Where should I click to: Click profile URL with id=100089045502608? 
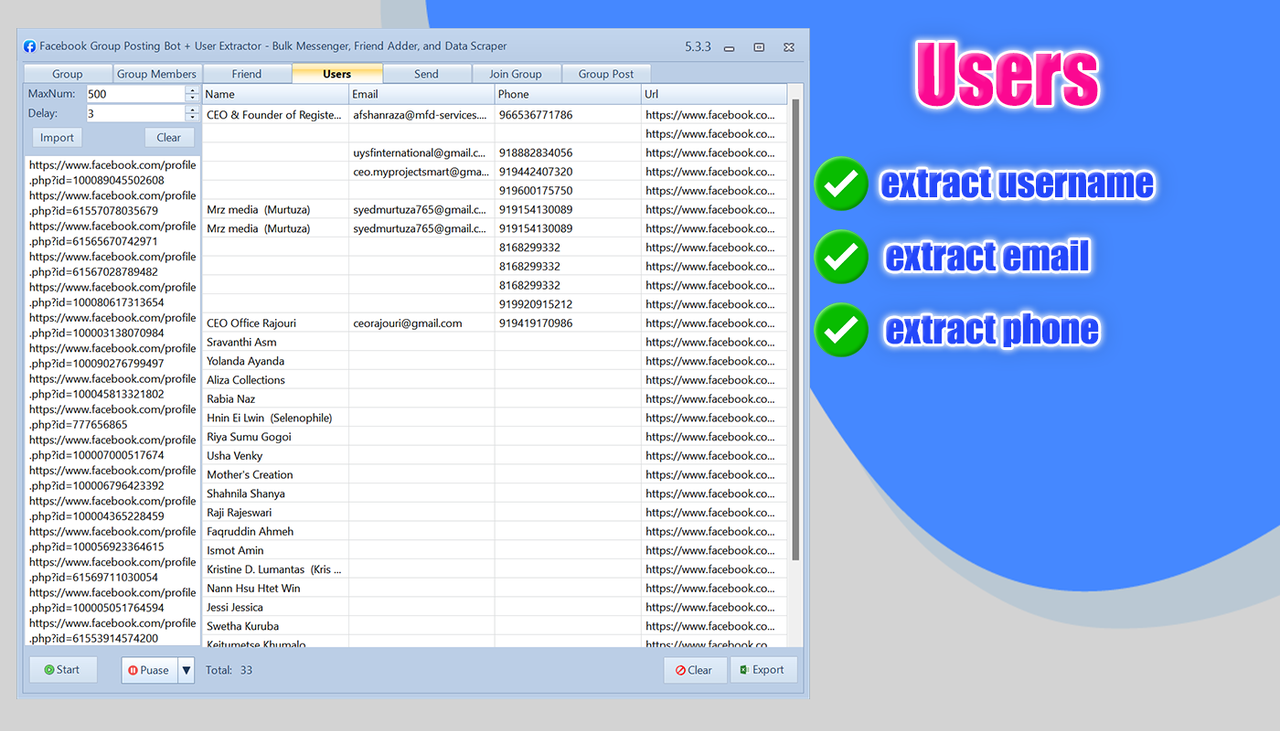pyautogui.click(x=112, y=173)
